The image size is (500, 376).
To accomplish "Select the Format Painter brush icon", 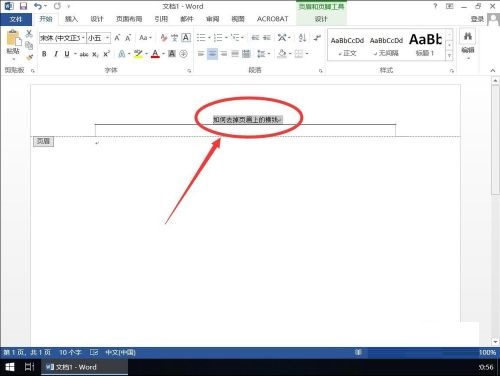I will click(x=30, y=57).
